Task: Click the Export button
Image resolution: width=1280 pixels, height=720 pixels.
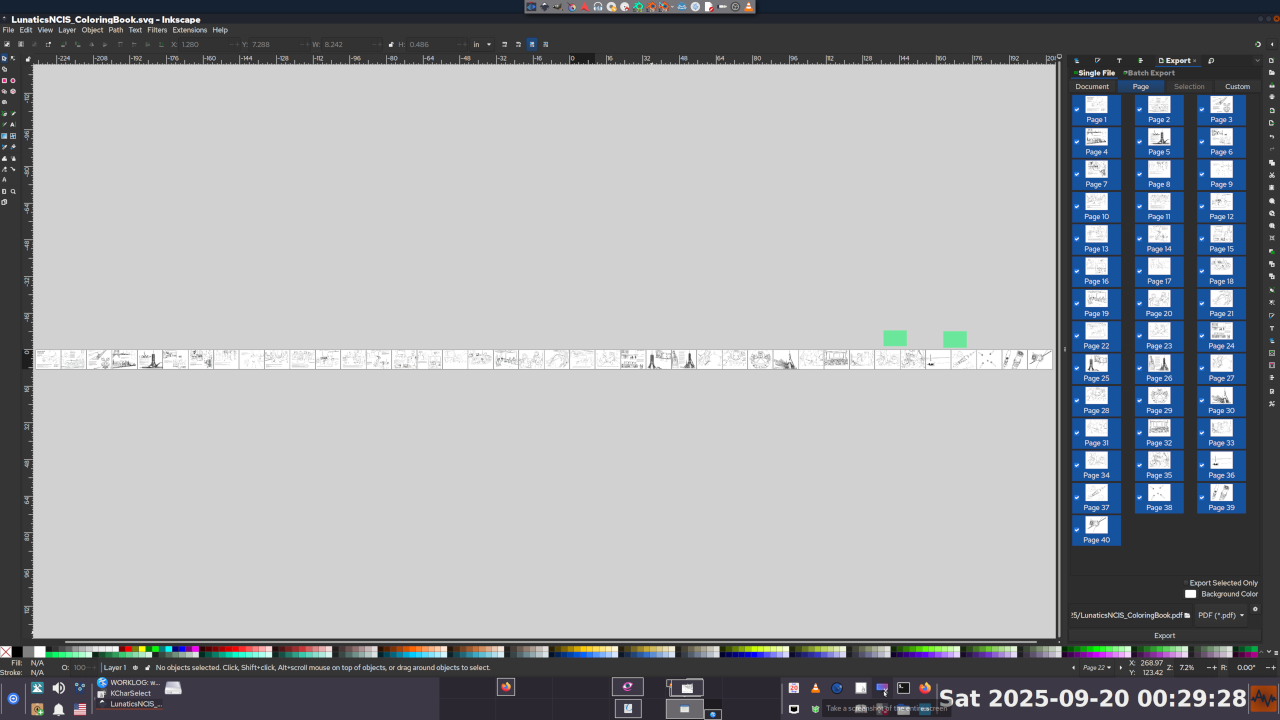Action: pyautogui.click(x=1164, y=635)
